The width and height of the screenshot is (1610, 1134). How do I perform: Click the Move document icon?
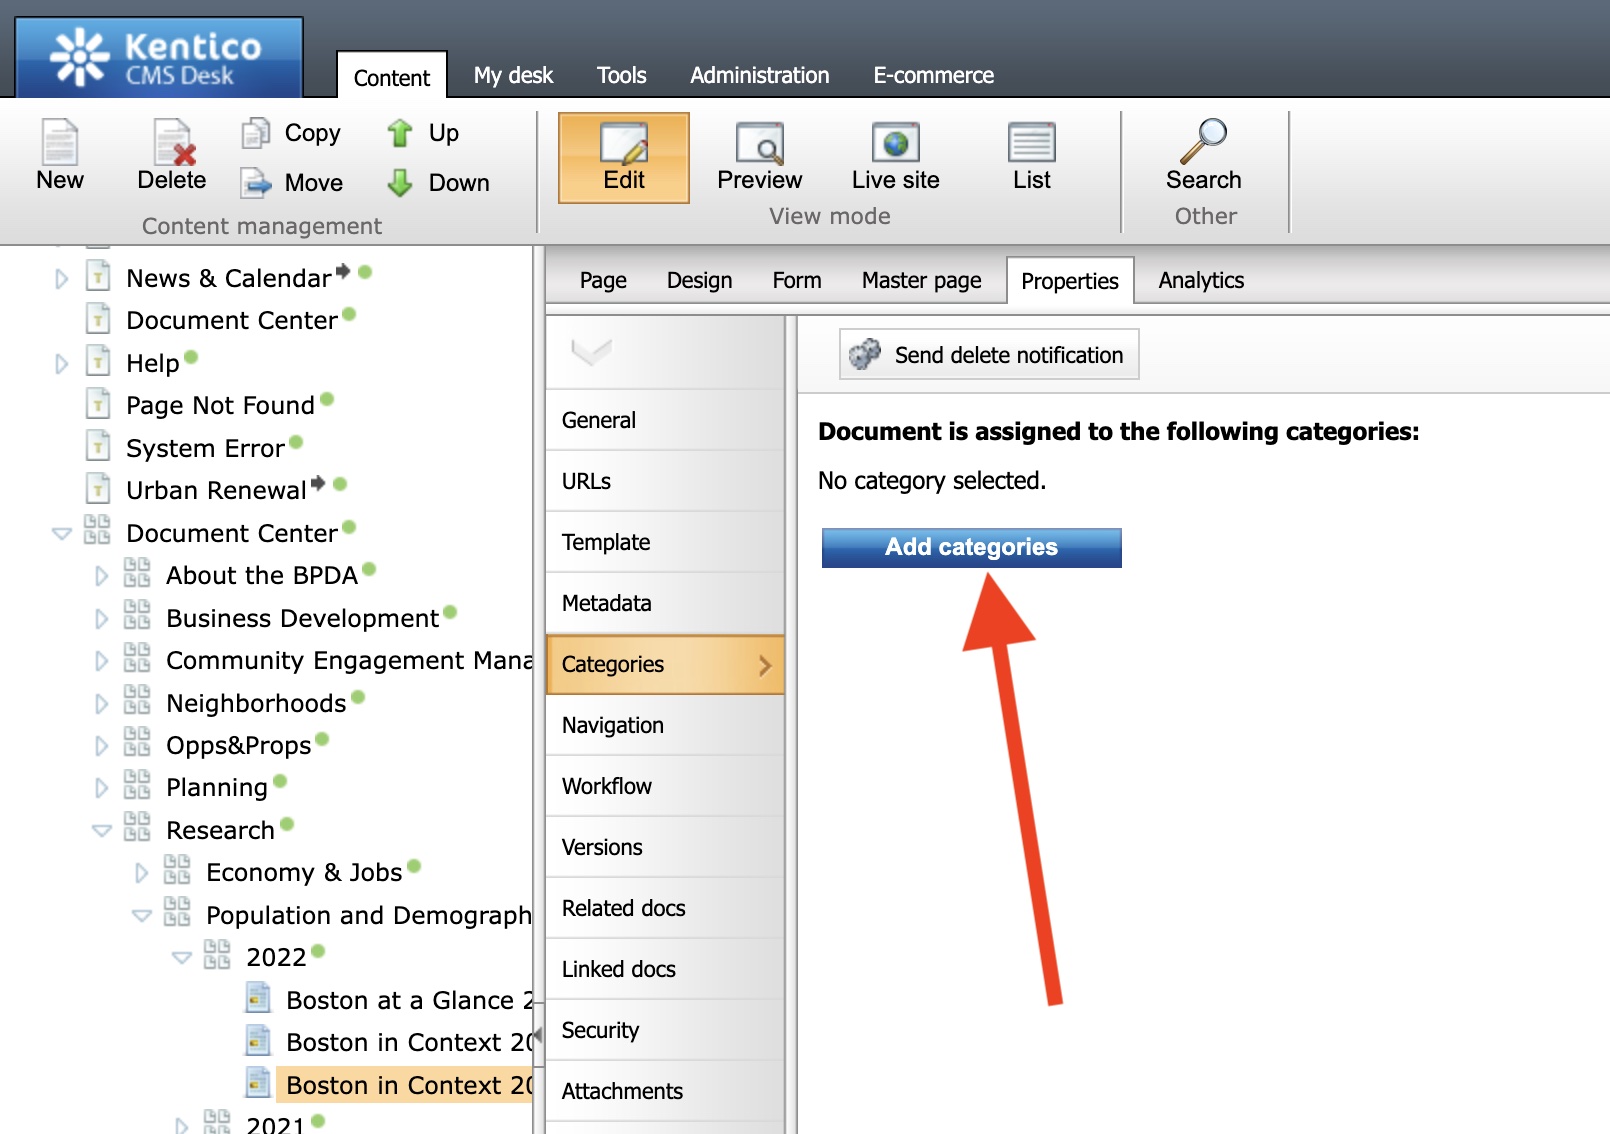[257, 183]
